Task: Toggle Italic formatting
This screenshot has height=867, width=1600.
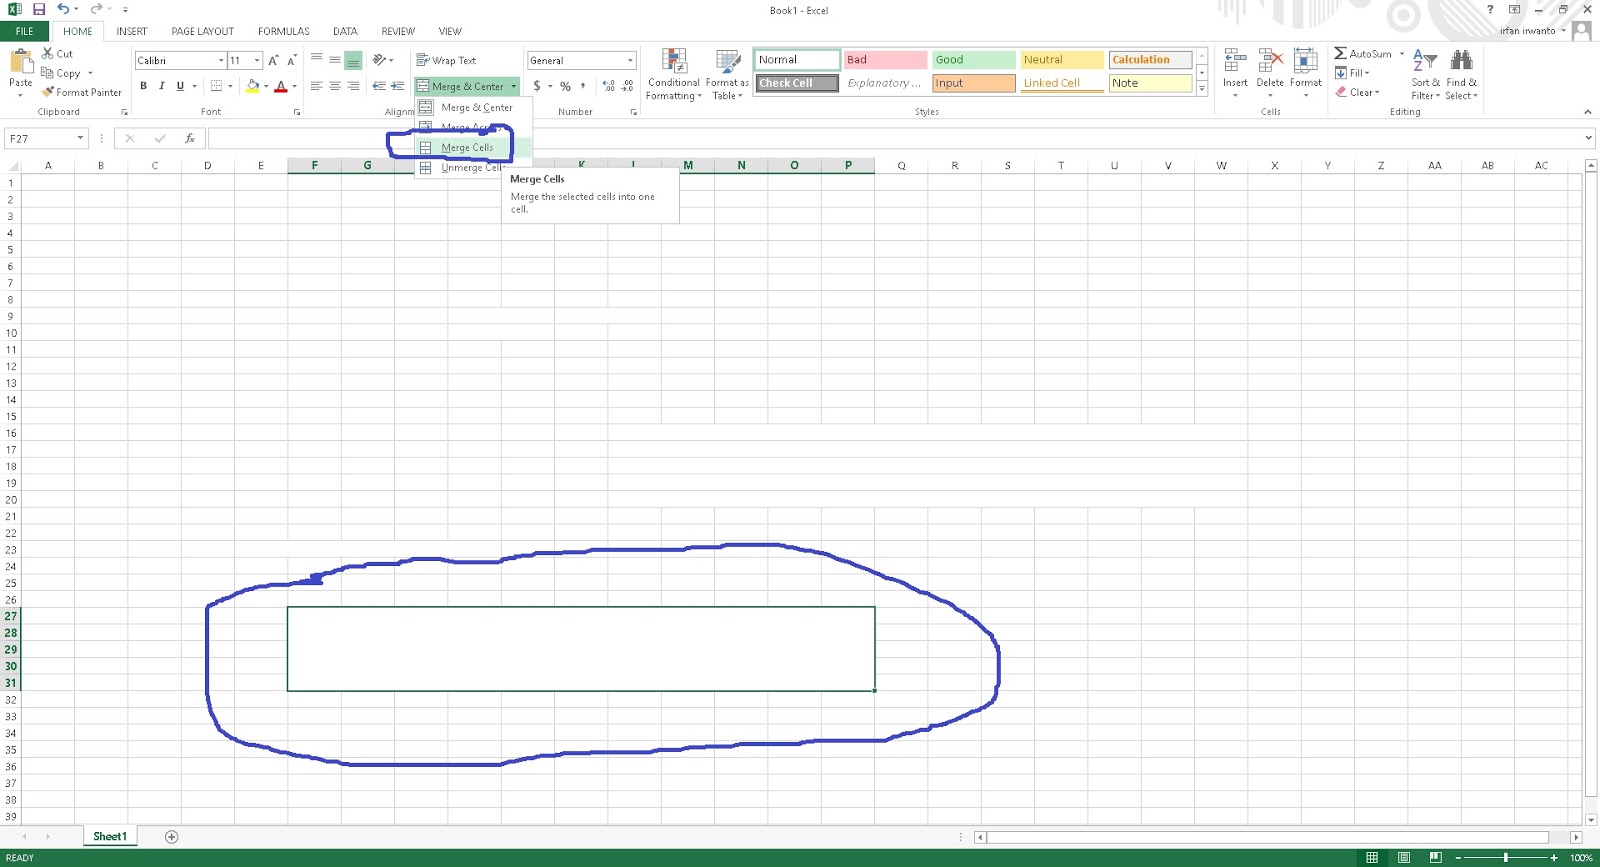Action: (162, 86)
